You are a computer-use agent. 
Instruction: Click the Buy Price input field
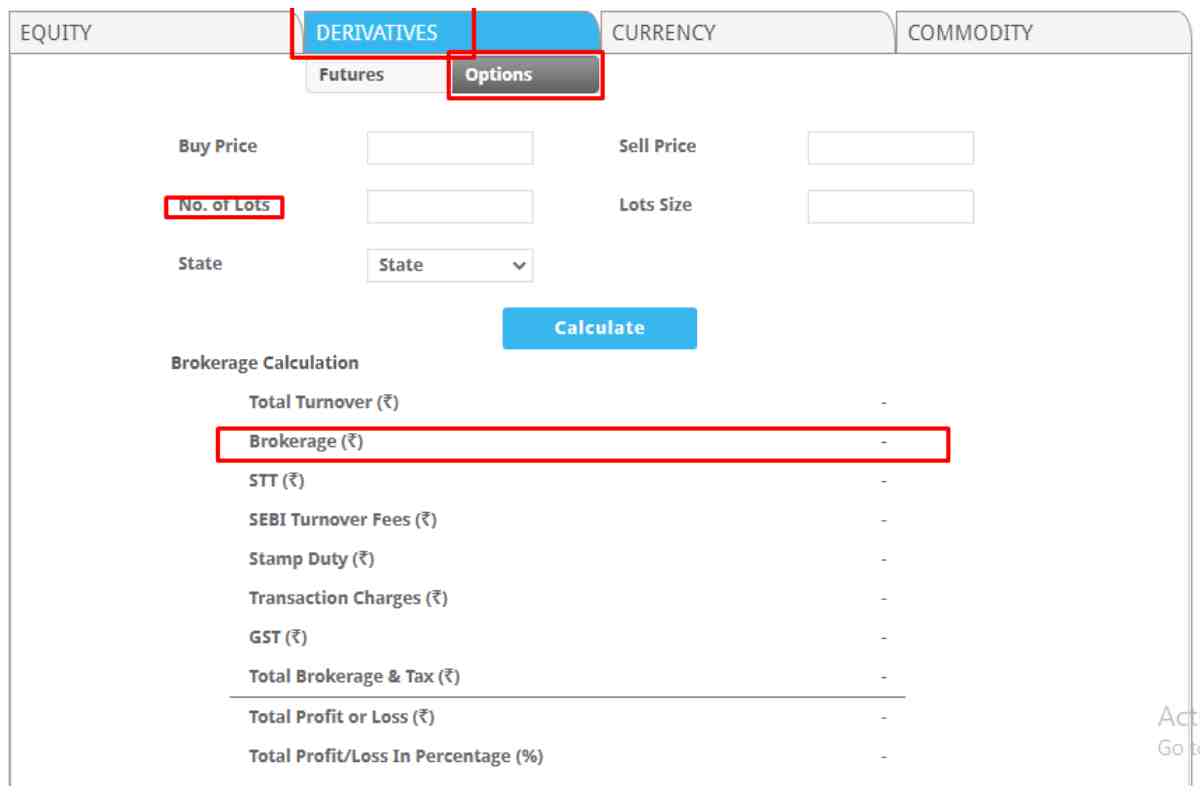(450, 148)
